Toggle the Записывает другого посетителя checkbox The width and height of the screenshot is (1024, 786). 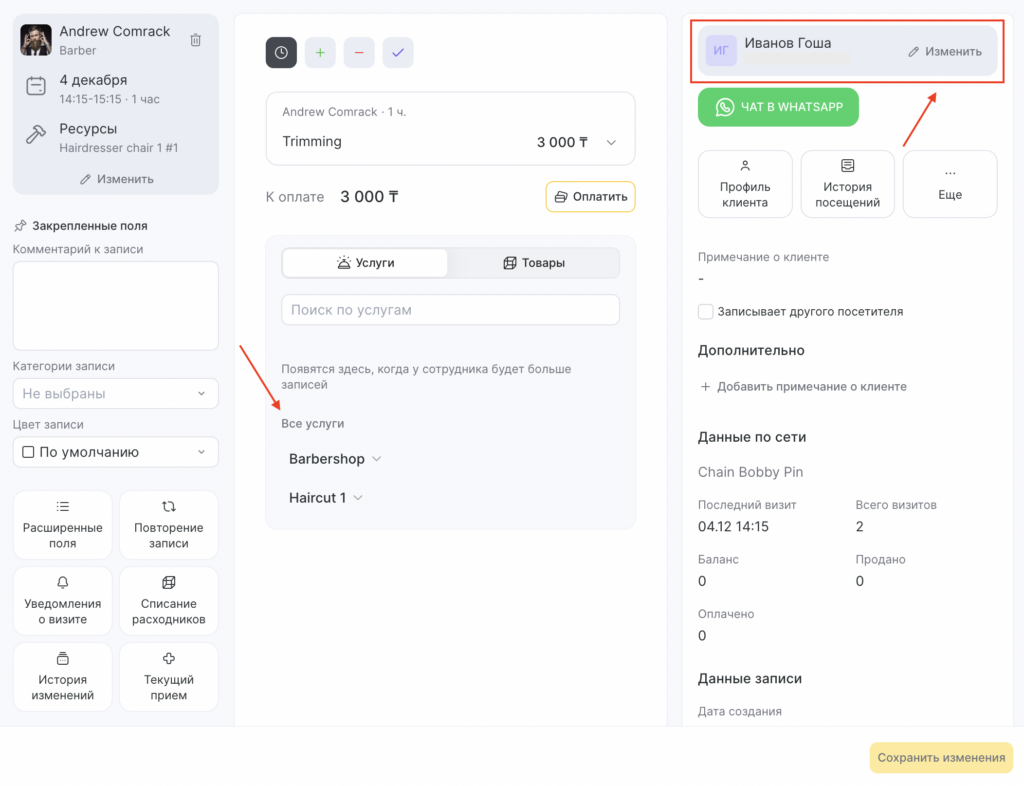706,312
